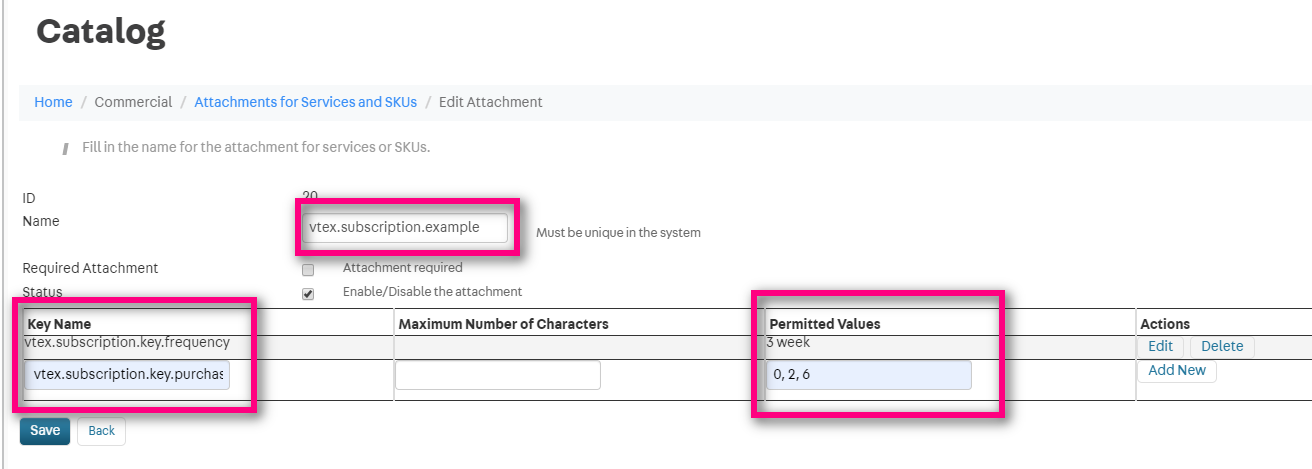Click the Add New button

[1177, 370]
